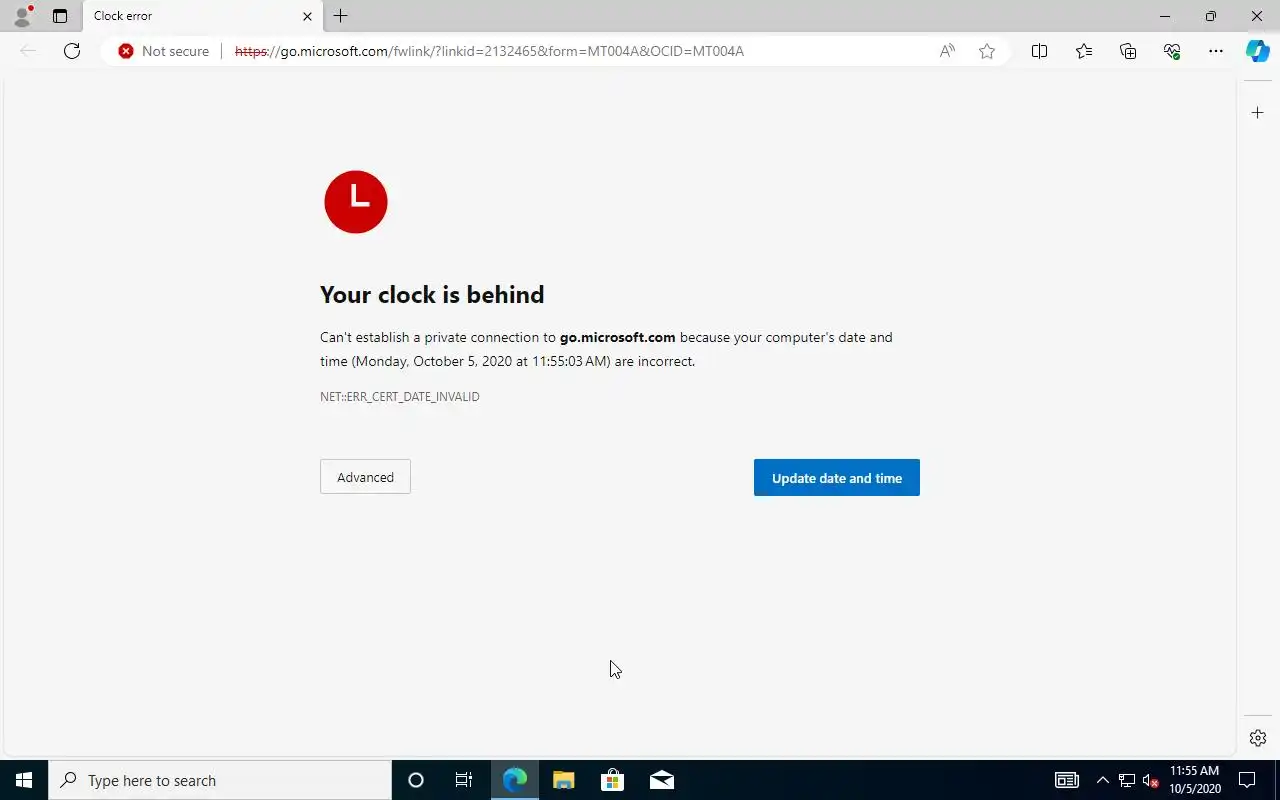Open the Windows Start menu
The width and height of the screenshot is (1280, 800).
click(x=24, y=780)
